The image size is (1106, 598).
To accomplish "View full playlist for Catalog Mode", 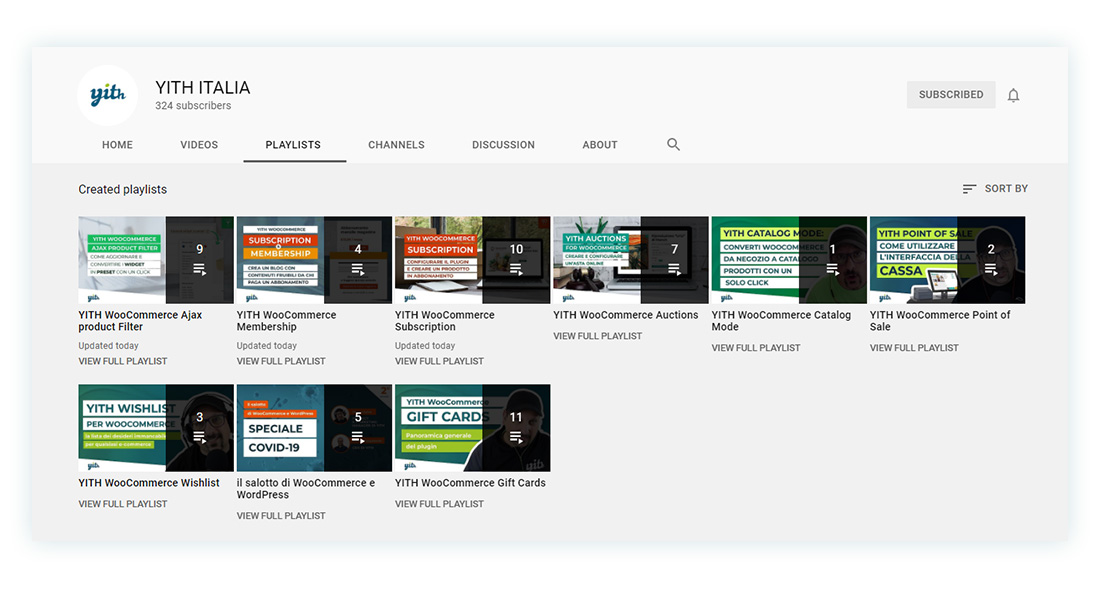I will click(x=755, y=348).
